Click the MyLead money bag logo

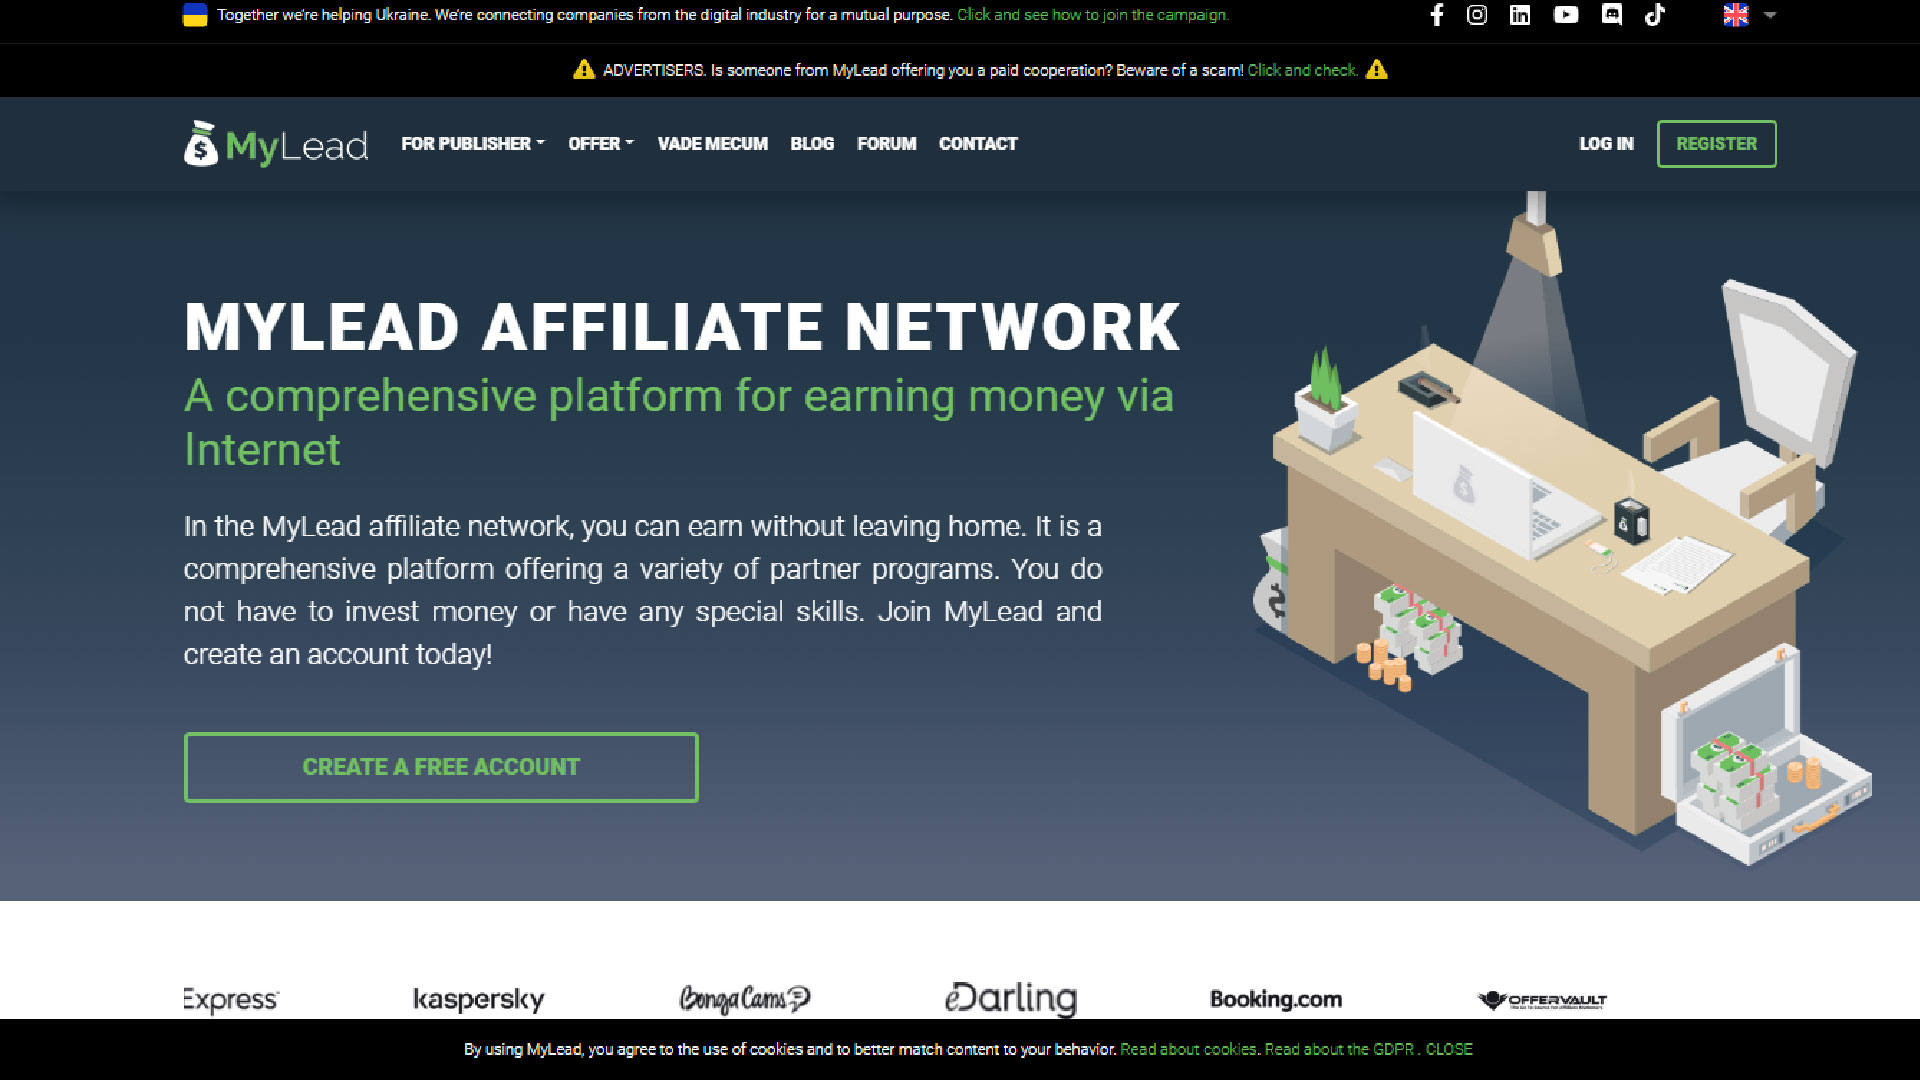click(201, 144)
